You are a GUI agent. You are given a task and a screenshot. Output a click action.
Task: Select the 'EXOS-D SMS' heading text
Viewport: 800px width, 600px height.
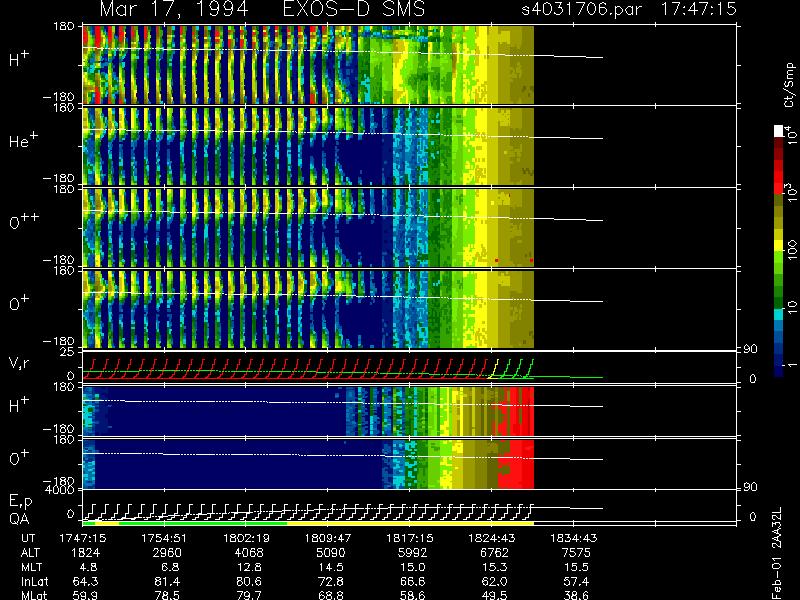tap(354, 9)
